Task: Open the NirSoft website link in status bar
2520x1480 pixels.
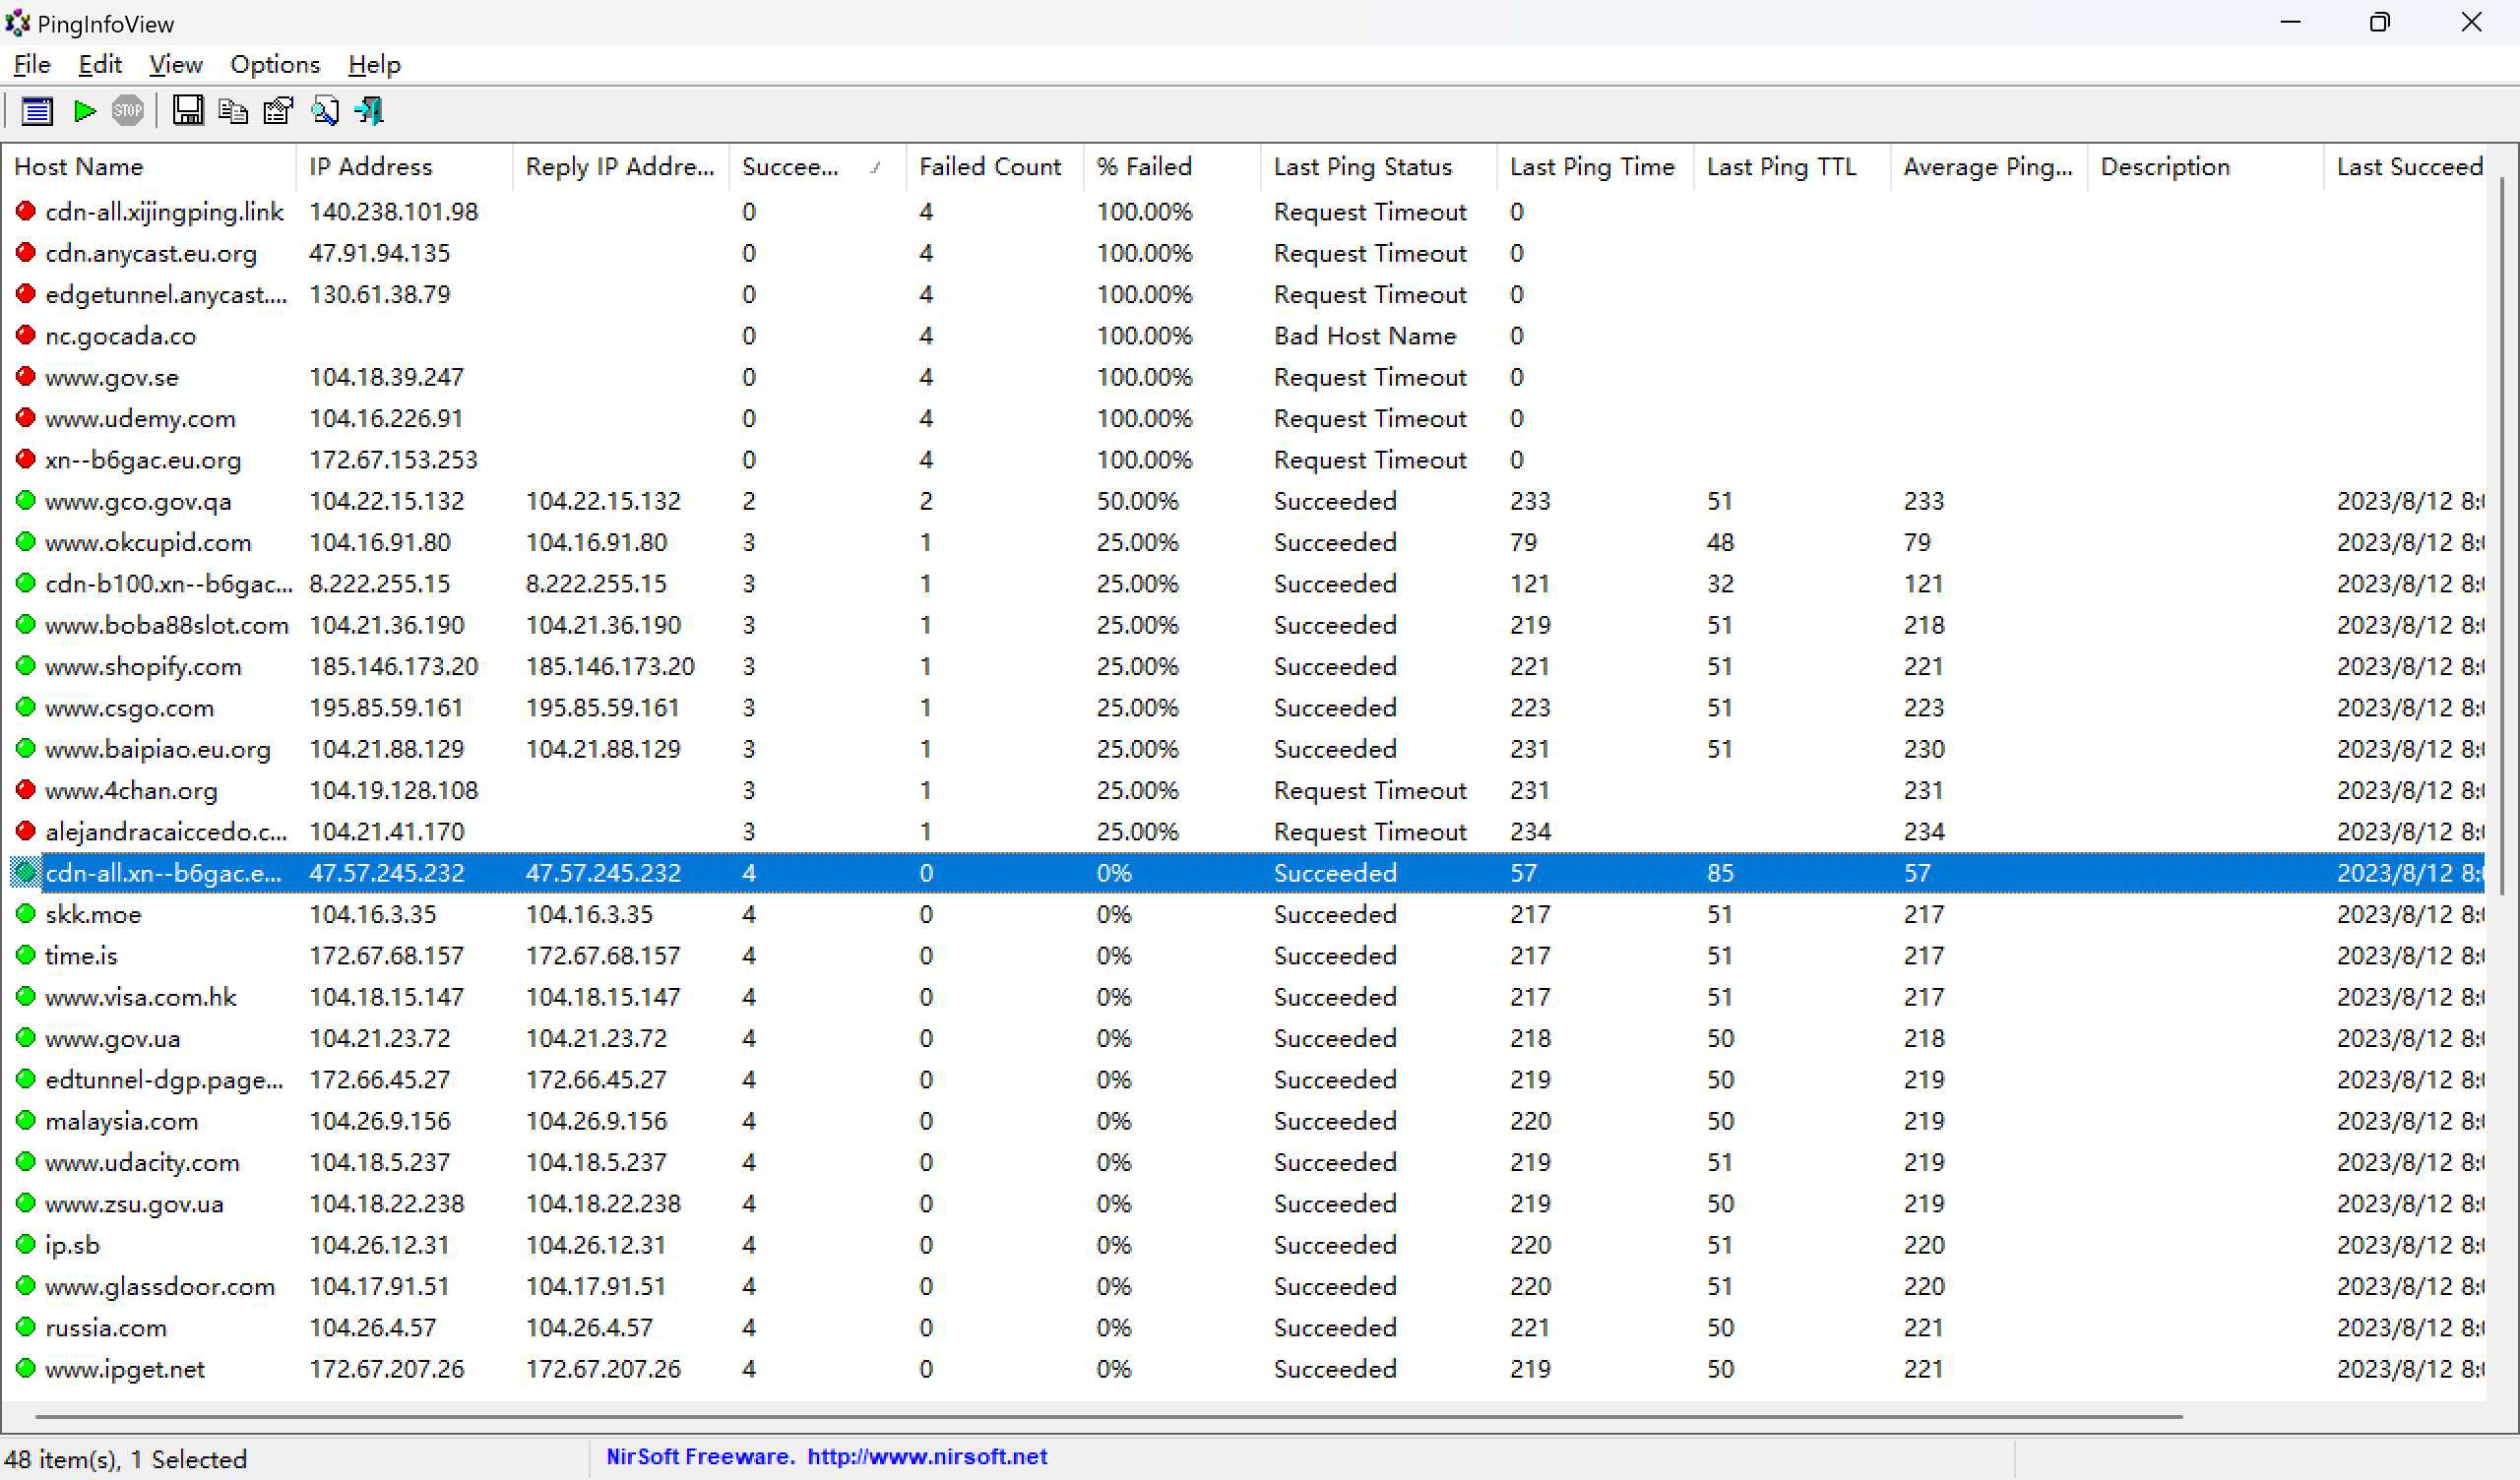Action: (x=927, y=1456)
